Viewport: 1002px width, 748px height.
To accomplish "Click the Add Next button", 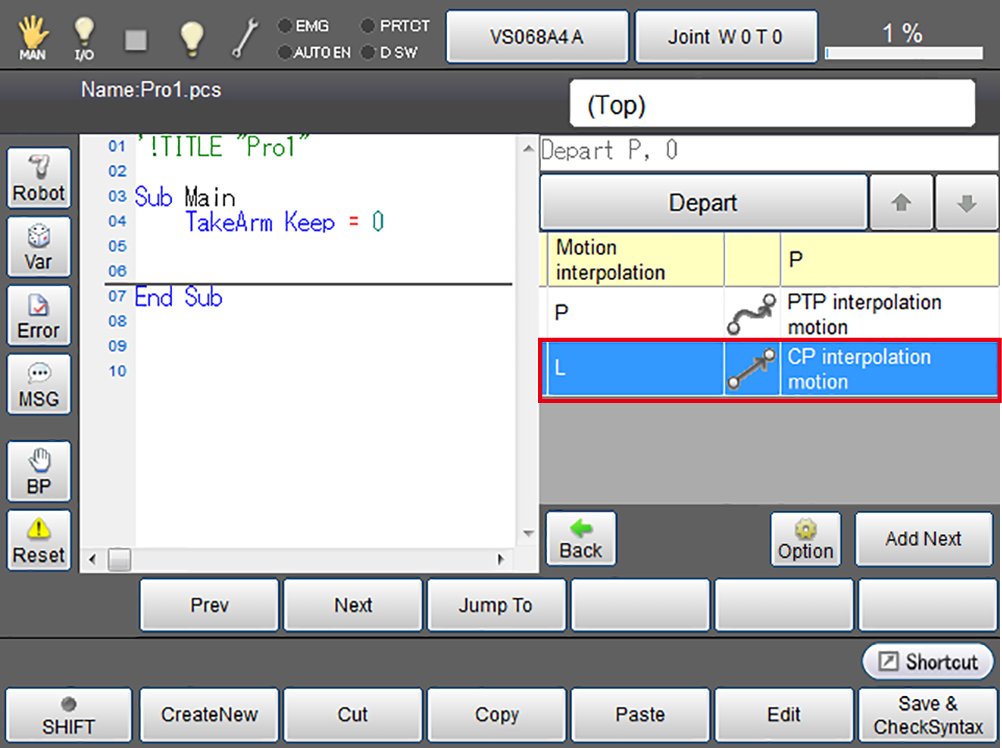I will pos(923,539).
